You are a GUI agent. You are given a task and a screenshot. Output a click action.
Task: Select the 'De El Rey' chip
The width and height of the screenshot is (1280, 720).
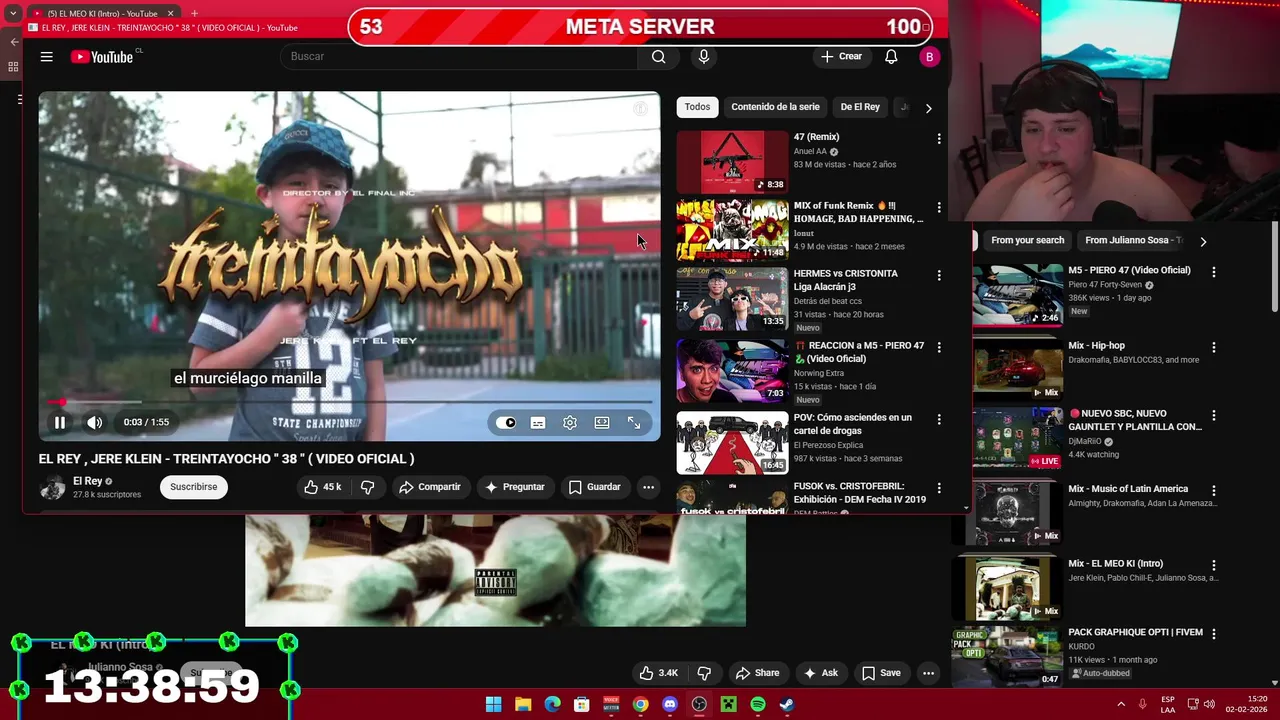click(860, 107)
